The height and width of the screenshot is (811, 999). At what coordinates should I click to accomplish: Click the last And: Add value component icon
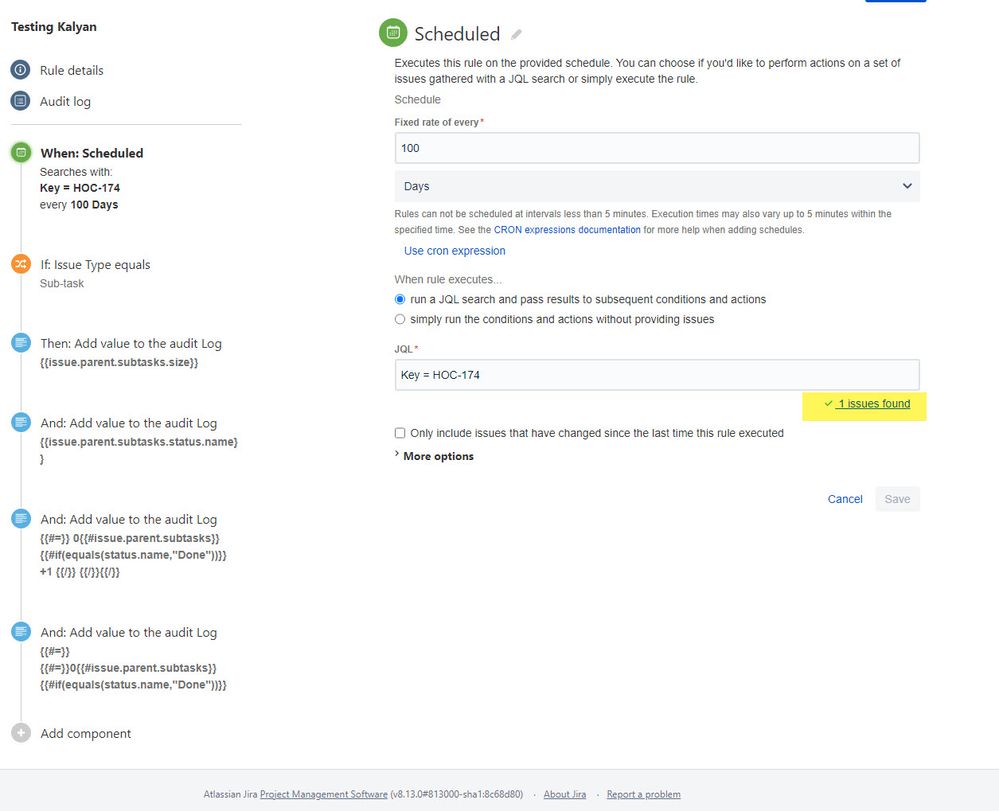[x=21, y=631]
